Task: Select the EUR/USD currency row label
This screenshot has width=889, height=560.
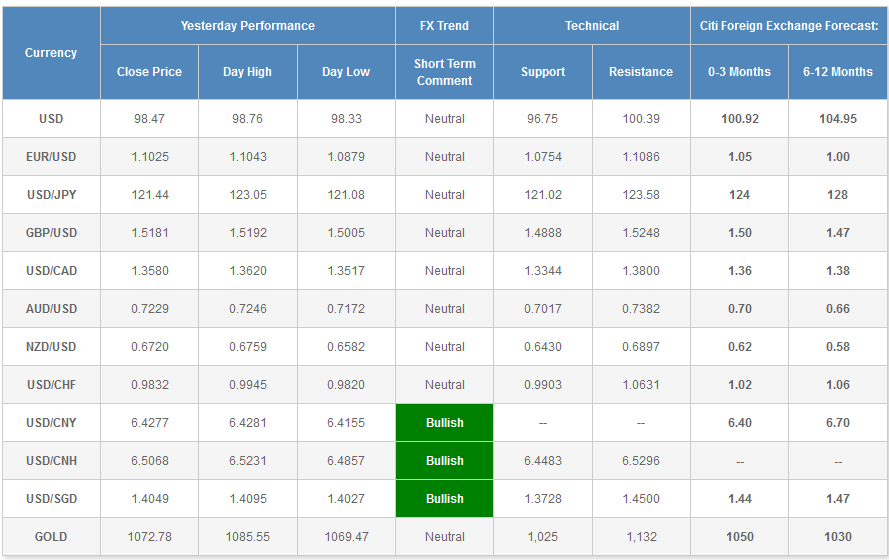Action: tap(51, 157)
